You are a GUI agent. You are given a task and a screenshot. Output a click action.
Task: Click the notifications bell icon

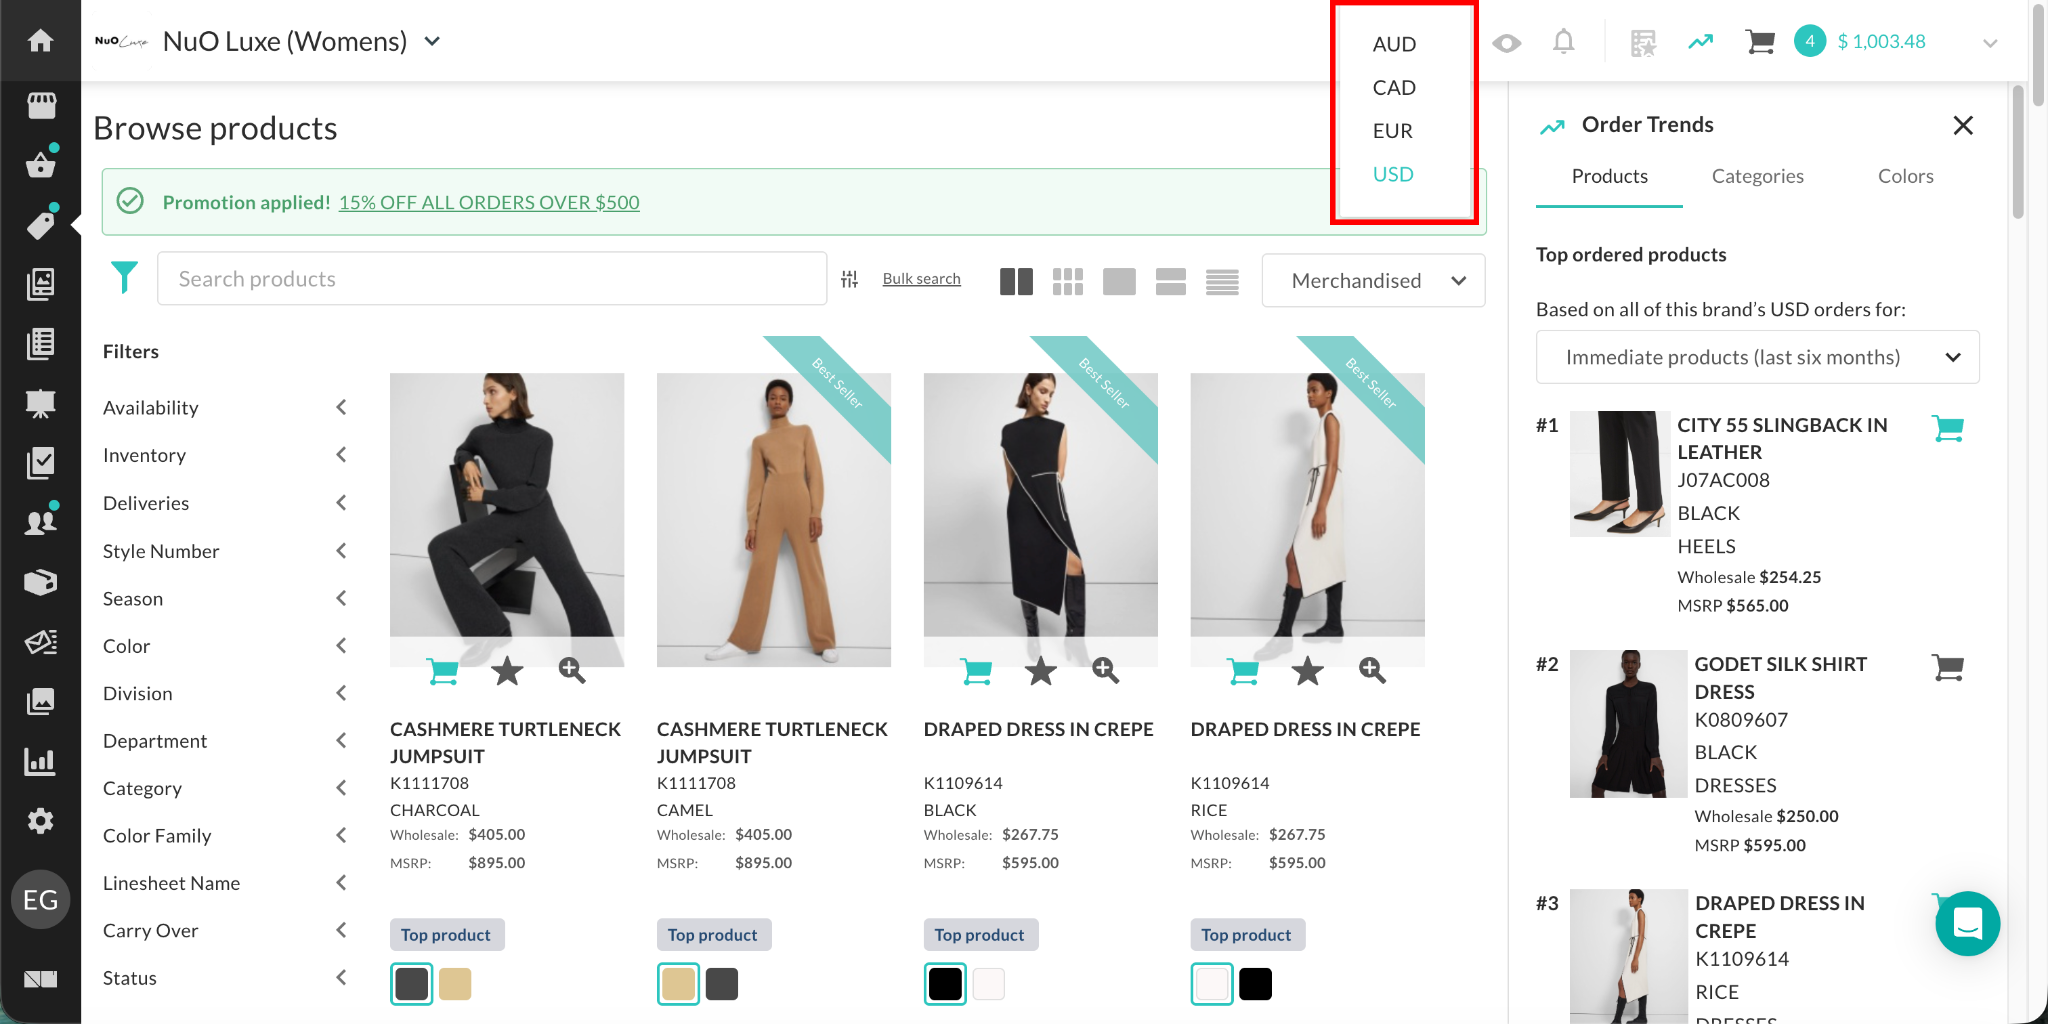[1563, 42]
